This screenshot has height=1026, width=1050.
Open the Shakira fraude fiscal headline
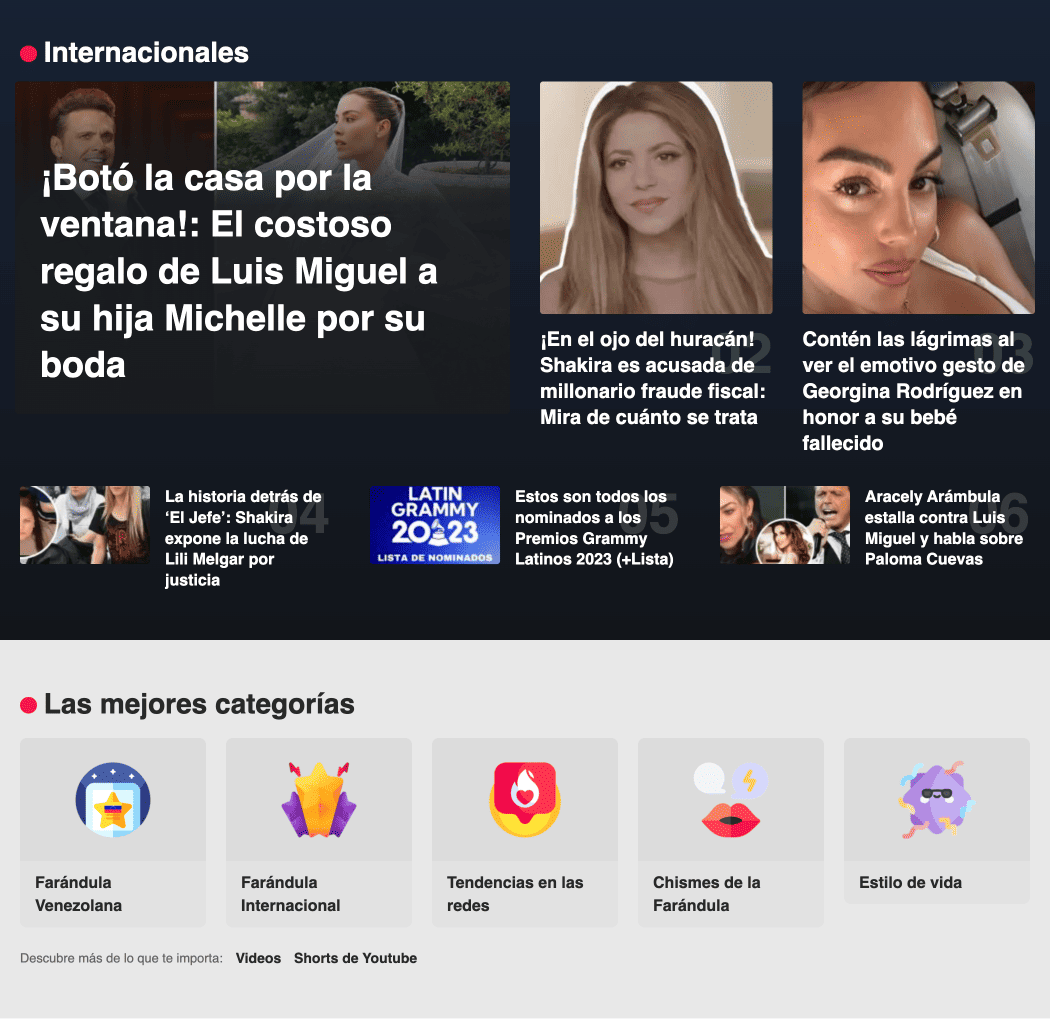coord(653,378)
